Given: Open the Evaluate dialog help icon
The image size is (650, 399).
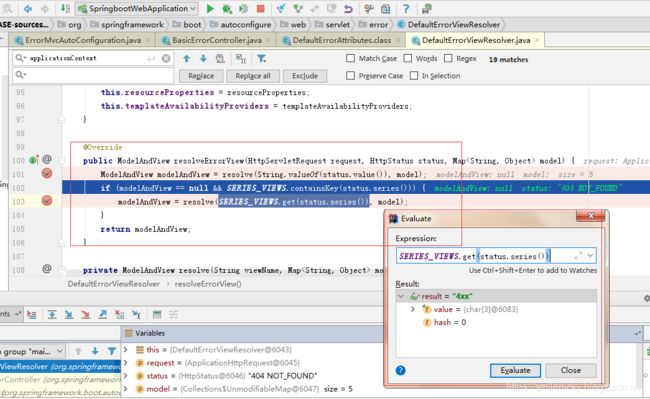Looking at the screenshot, I should point(400,370).
